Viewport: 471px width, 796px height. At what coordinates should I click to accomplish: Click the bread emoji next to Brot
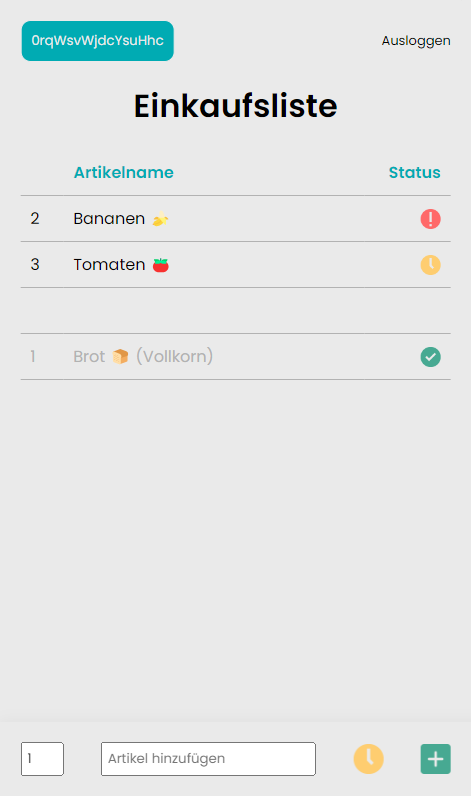120,357
